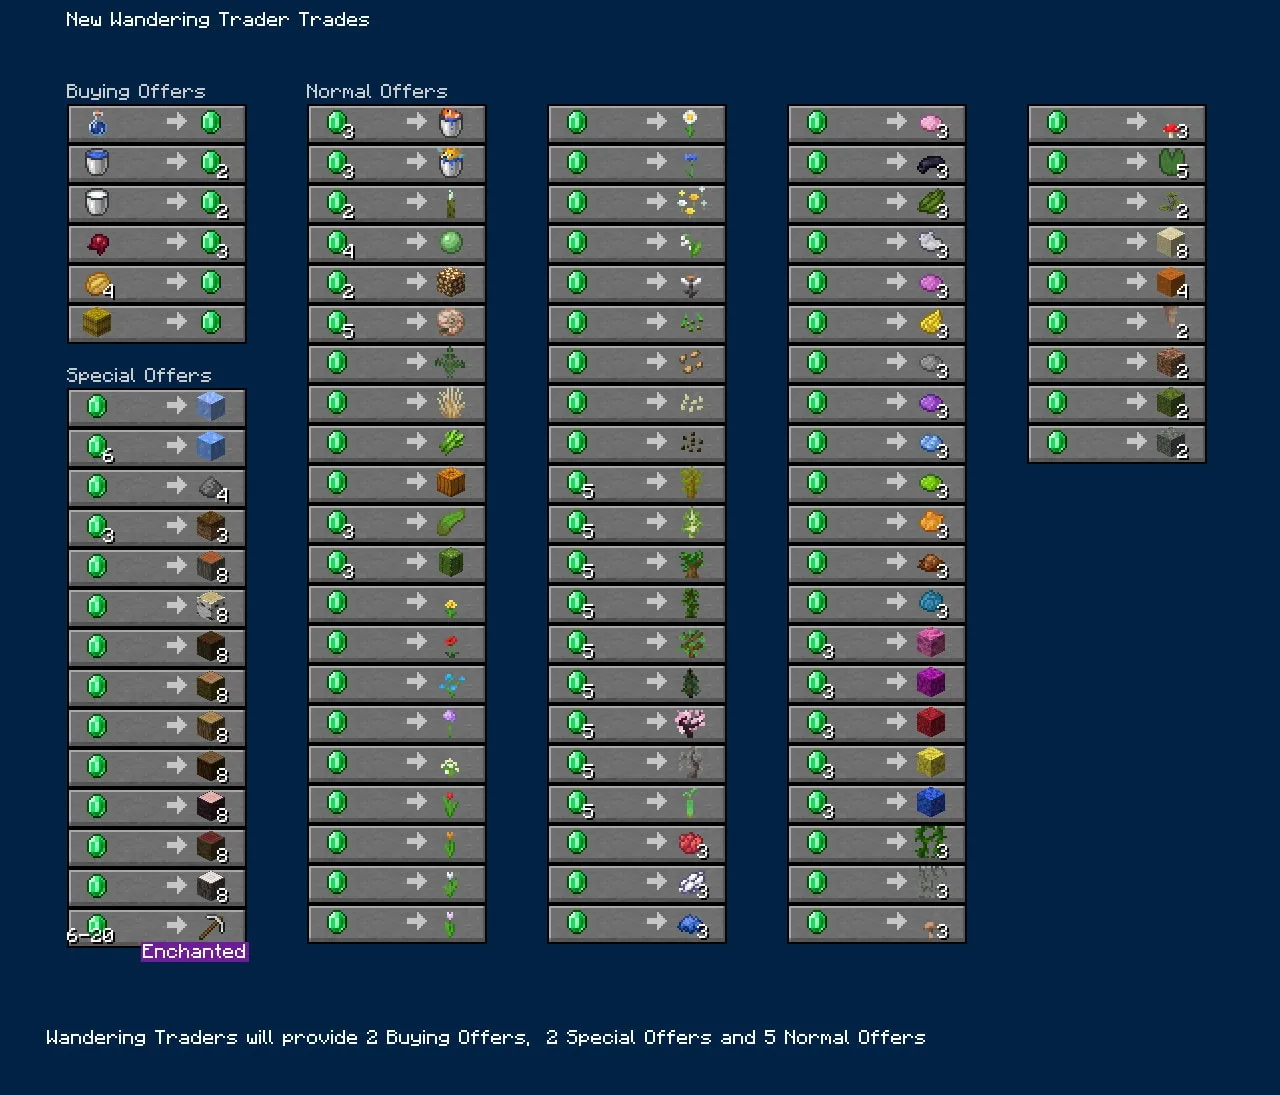
Task: Click the green cactus block icon
Action: coord(451,563)
